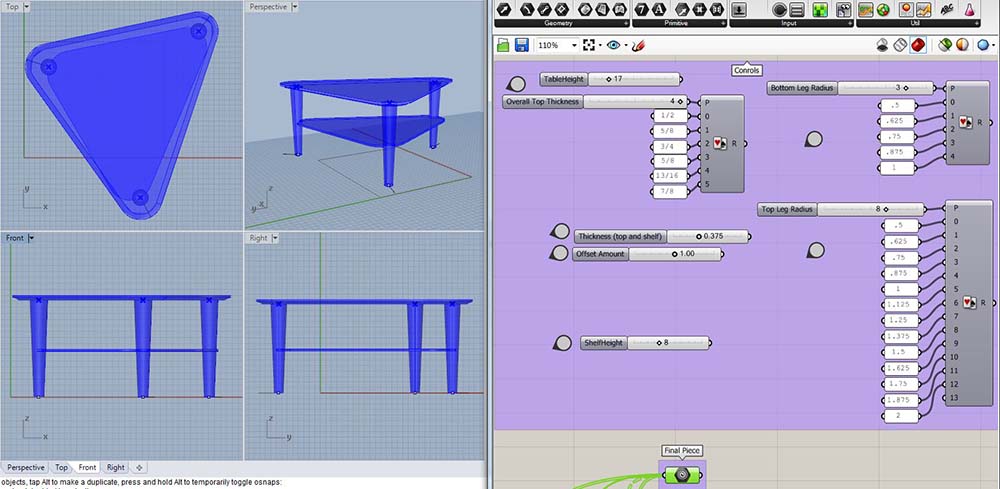Toggle the circle button beside ShelfHeight
This screenshot has width=1000, height=489.
(x=562, y=343)
